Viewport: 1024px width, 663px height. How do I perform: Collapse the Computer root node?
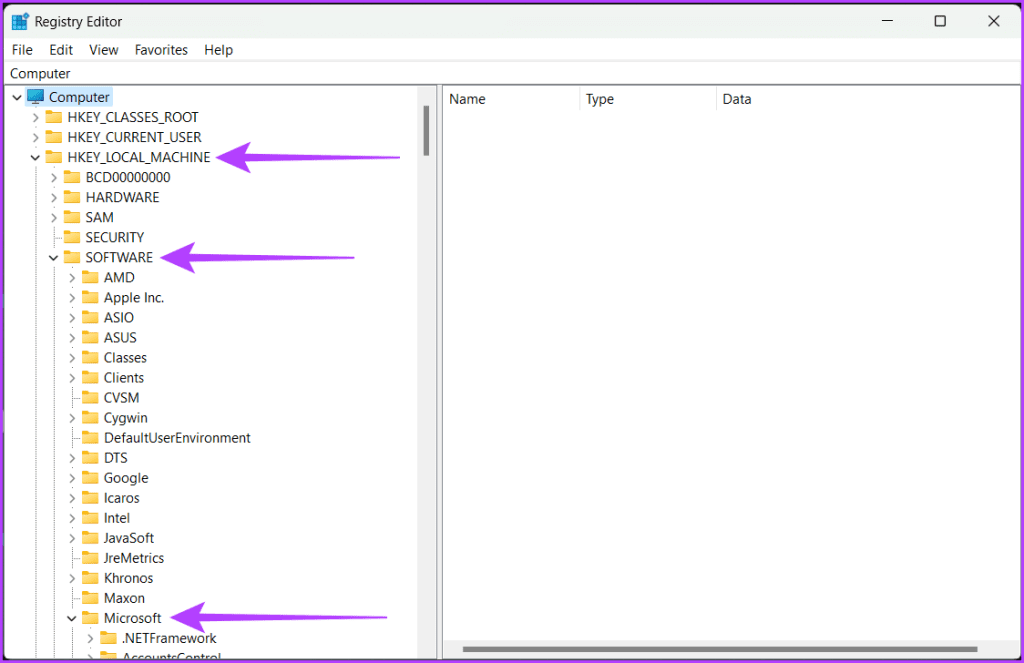click(x=17, y=97)
